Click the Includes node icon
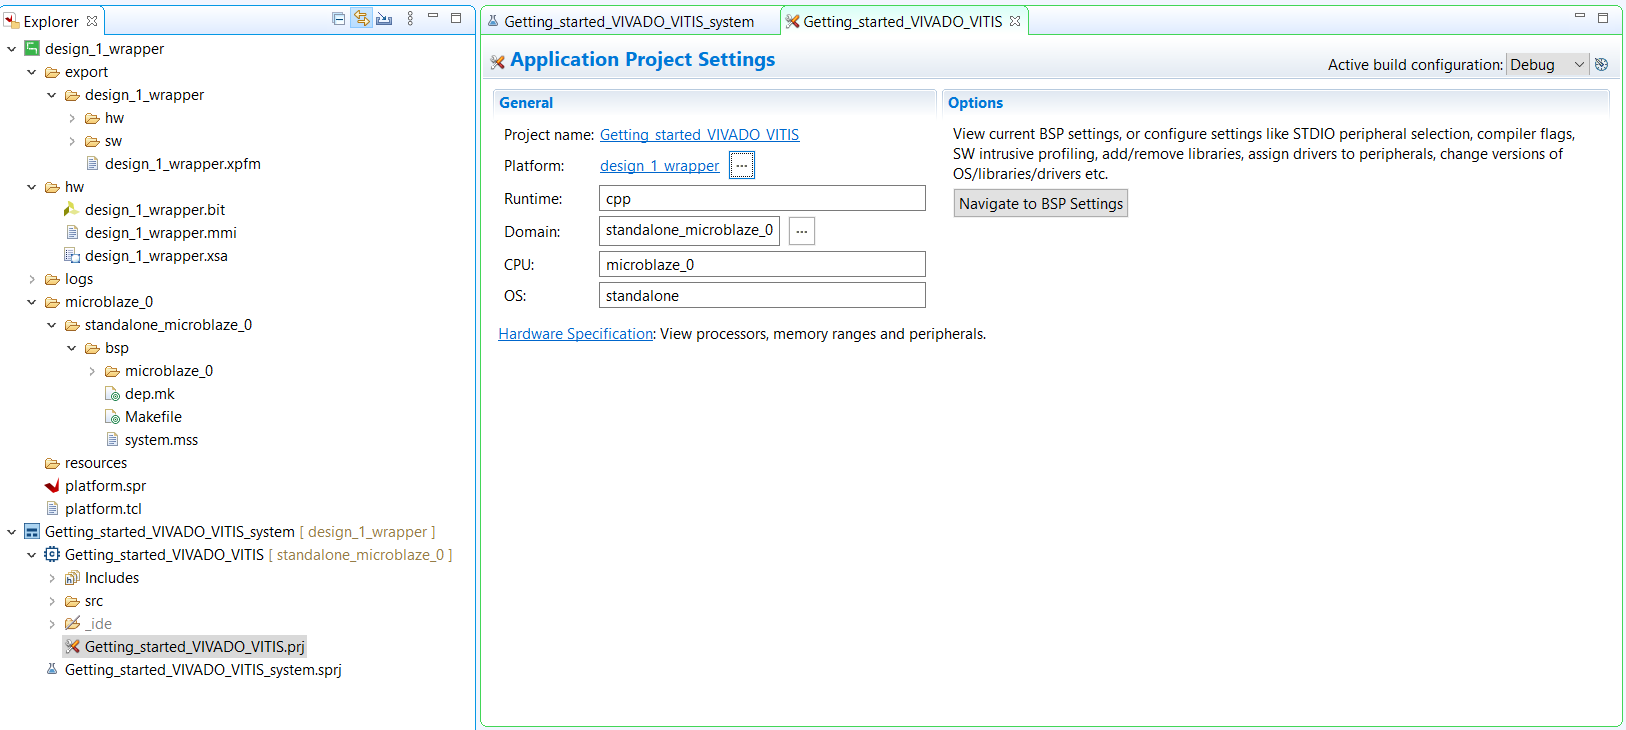 pos(72,578)
